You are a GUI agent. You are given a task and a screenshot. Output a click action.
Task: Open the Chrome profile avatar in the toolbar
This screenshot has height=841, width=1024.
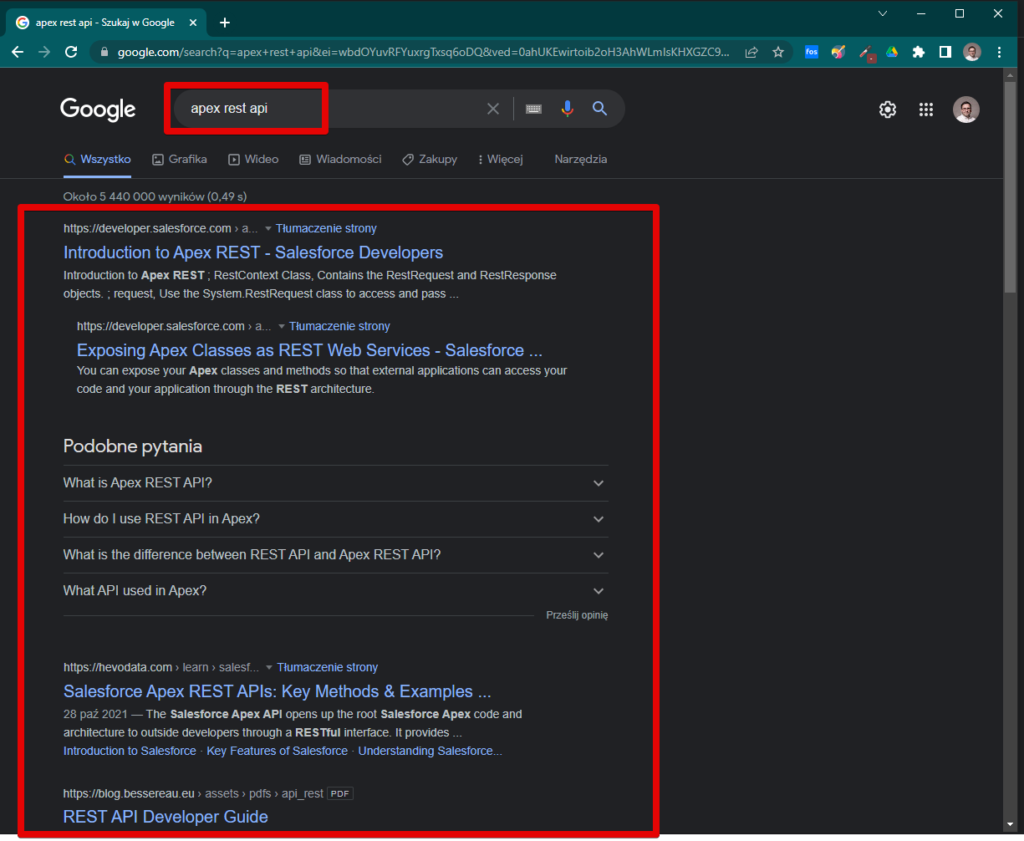coord(972,52)
